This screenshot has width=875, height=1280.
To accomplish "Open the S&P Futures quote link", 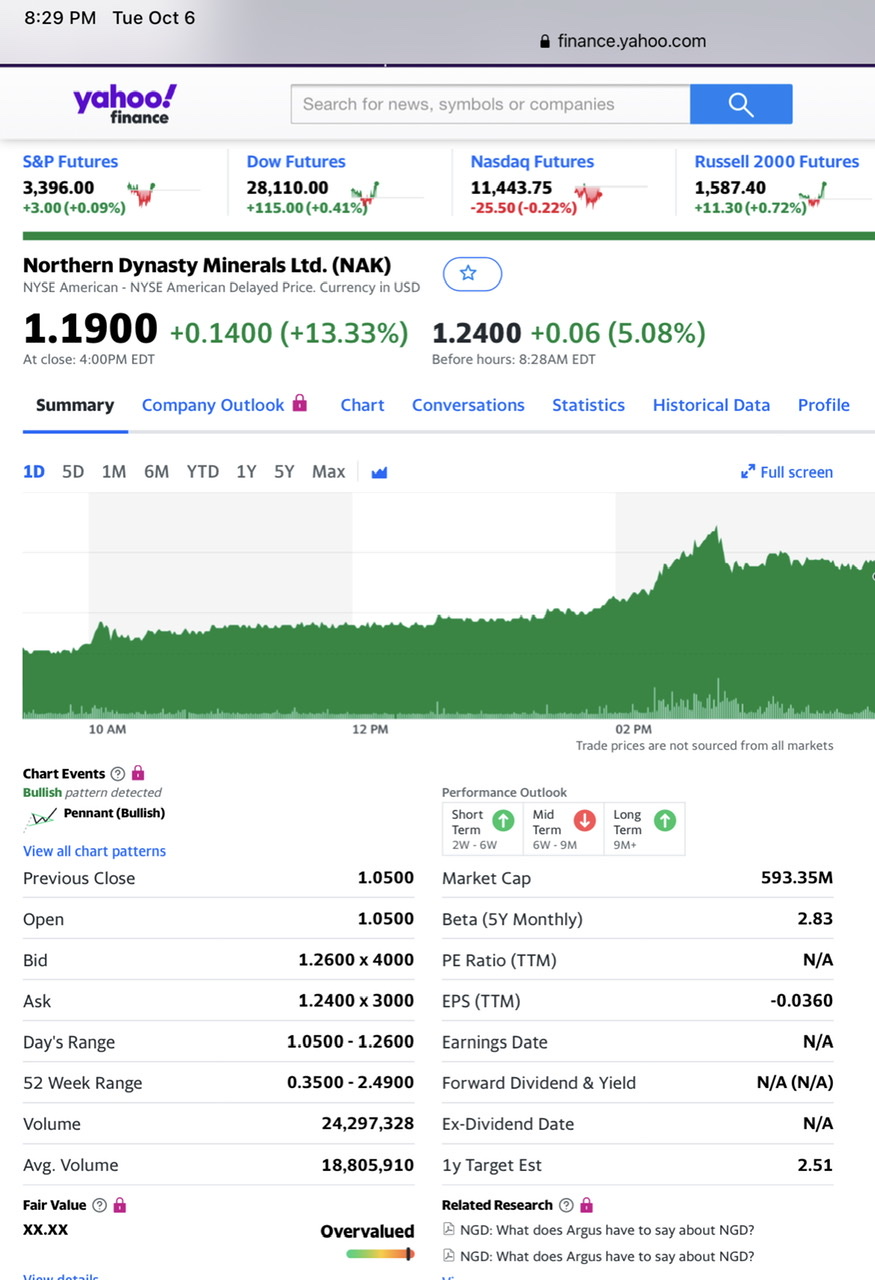I will point(70,161).
